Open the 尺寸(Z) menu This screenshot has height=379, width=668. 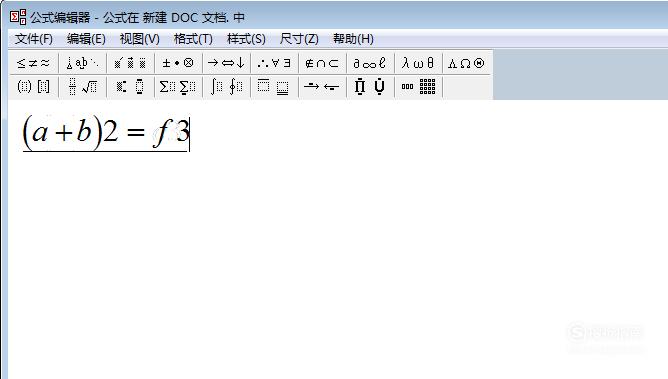[299, 39]
